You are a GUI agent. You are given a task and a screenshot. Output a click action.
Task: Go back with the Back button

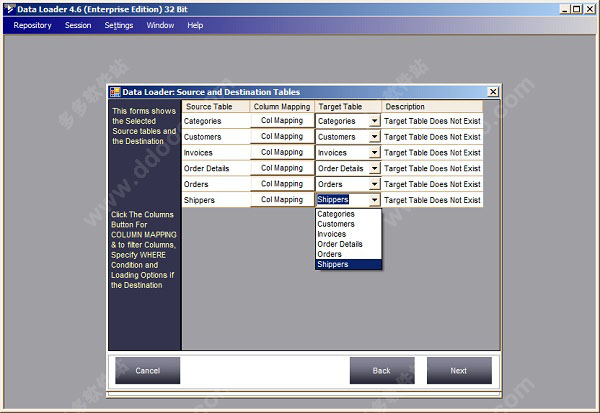[382, 371]
